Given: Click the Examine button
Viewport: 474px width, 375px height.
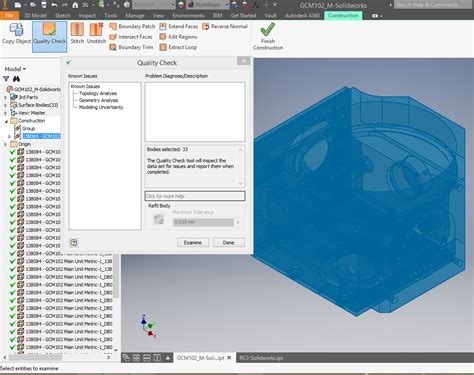Looking at the screenshot, I should [193, 242].
